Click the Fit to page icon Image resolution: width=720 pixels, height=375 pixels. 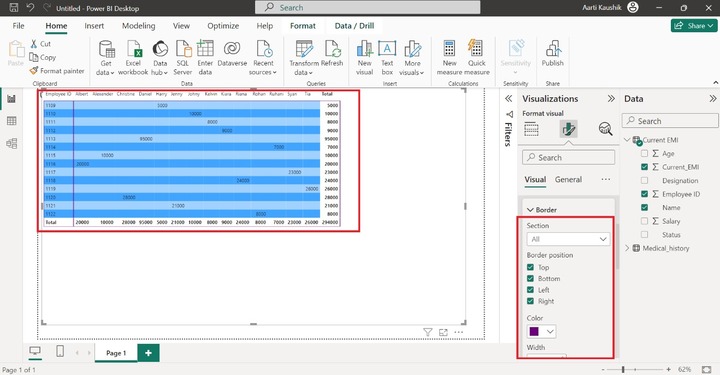click(707, 369)
